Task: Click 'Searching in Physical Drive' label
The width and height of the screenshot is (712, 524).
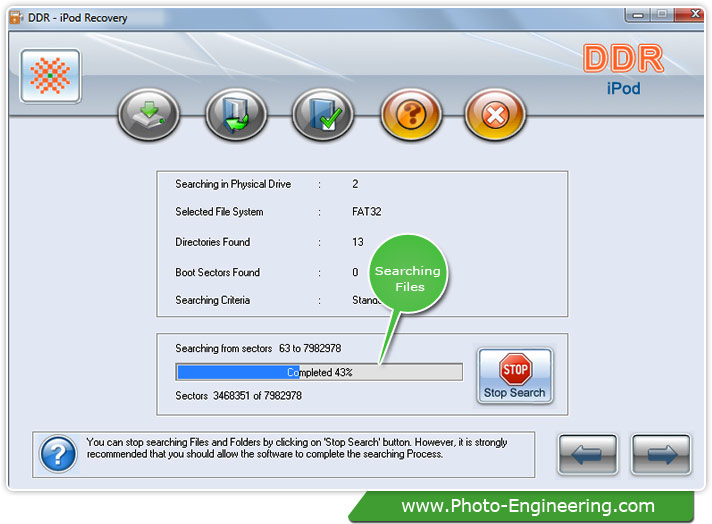Action: point(233,184)
